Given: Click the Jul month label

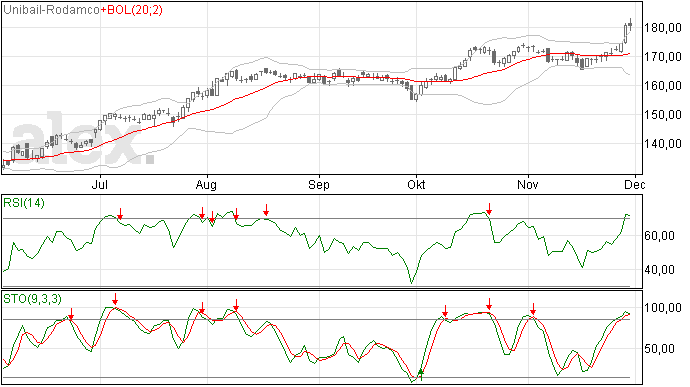Looking at the screenshot, I should (x=100, y=184).
